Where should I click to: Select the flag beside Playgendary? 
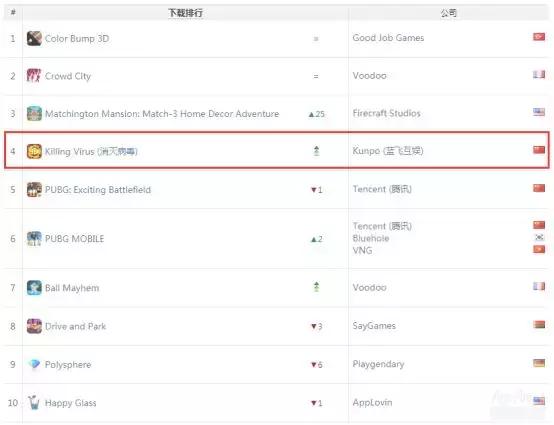tap(539, 363)
